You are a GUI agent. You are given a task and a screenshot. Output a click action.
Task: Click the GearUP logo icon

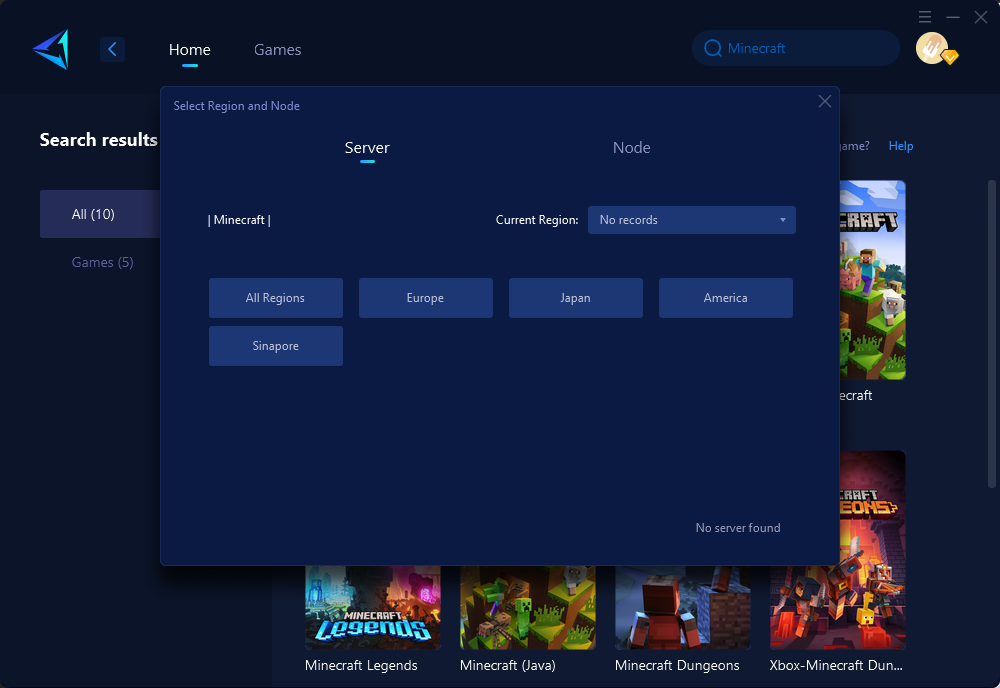pos(51,49)
